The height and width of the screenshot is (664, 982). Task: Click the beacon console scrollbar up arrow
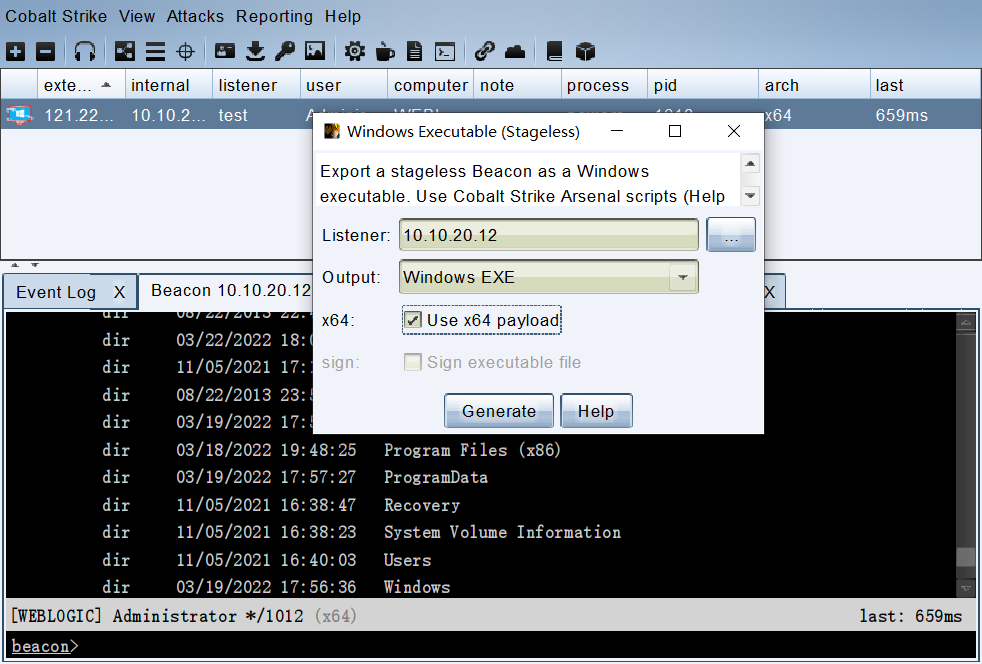click(966, 322)
